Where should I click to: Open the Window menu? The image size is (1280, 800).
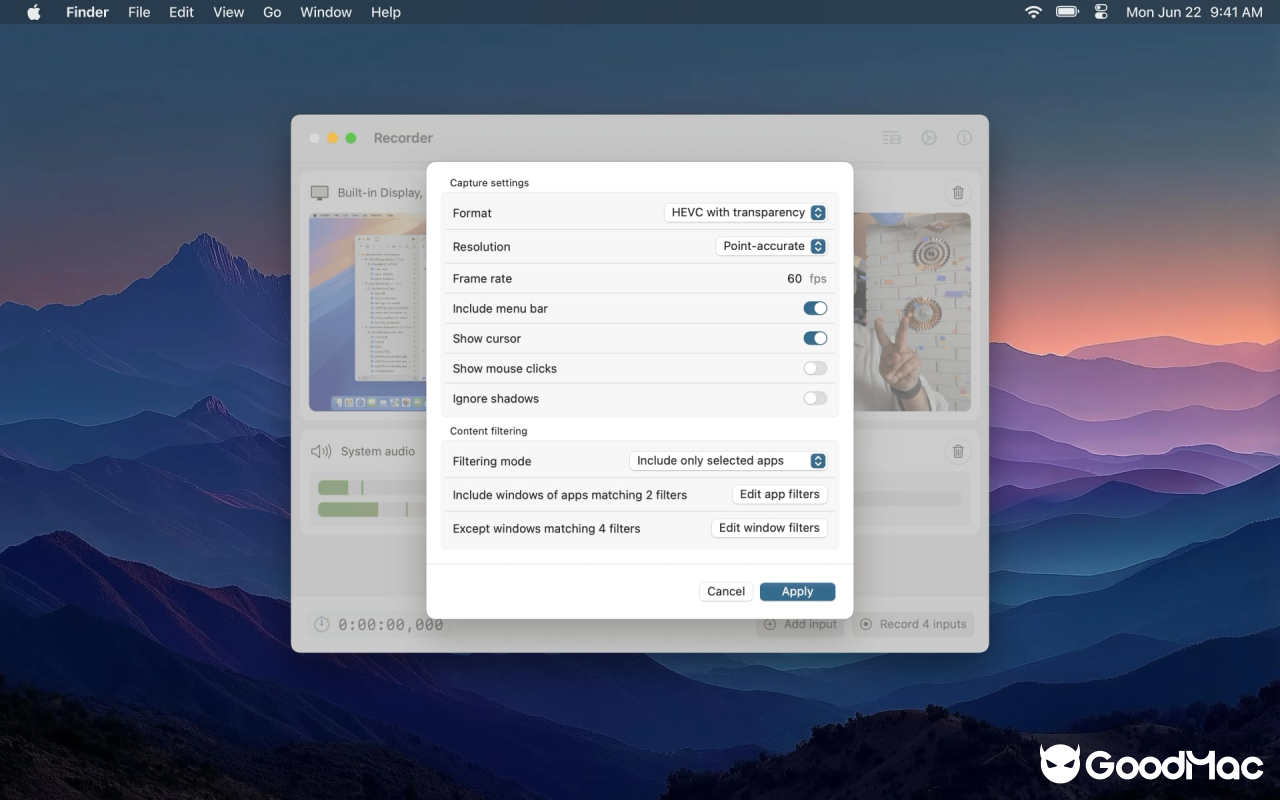326,12
